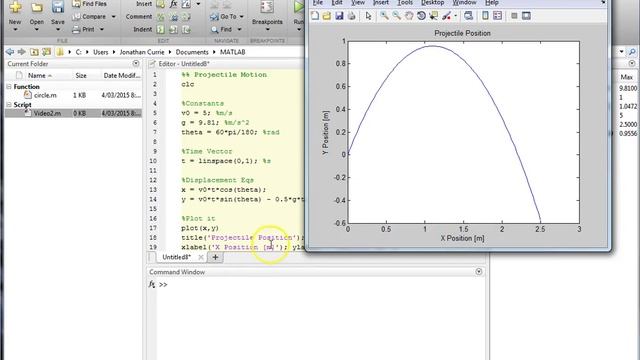
Task: Open the figure window Tools menu
Action: pos(405,2)
